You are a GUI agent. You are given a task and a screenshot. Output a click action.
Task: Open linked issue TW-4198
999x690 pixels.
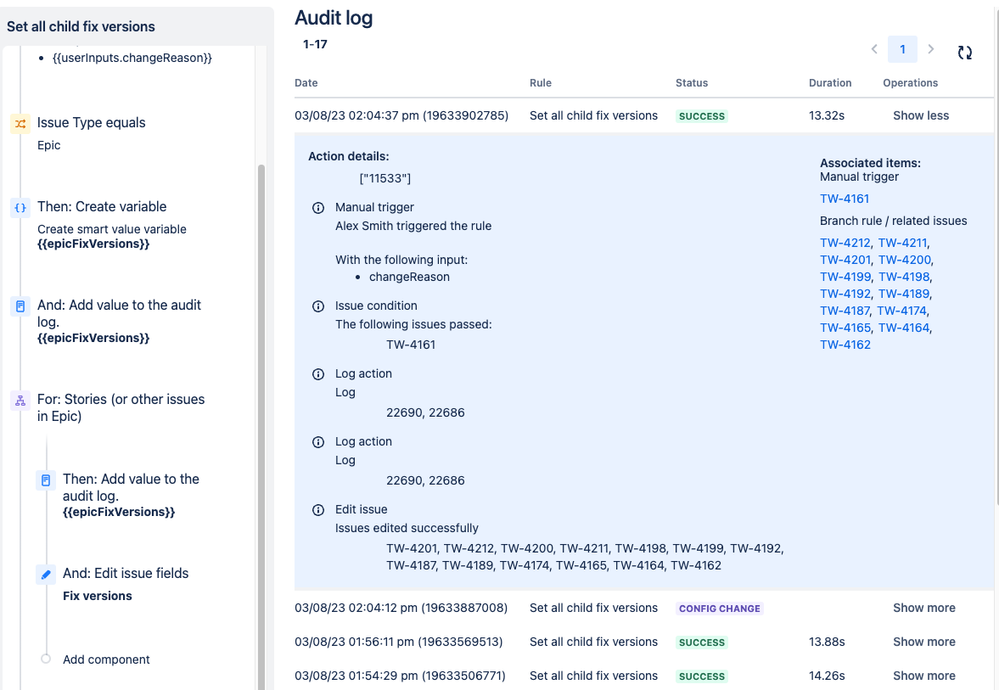[x=904, y=277]
